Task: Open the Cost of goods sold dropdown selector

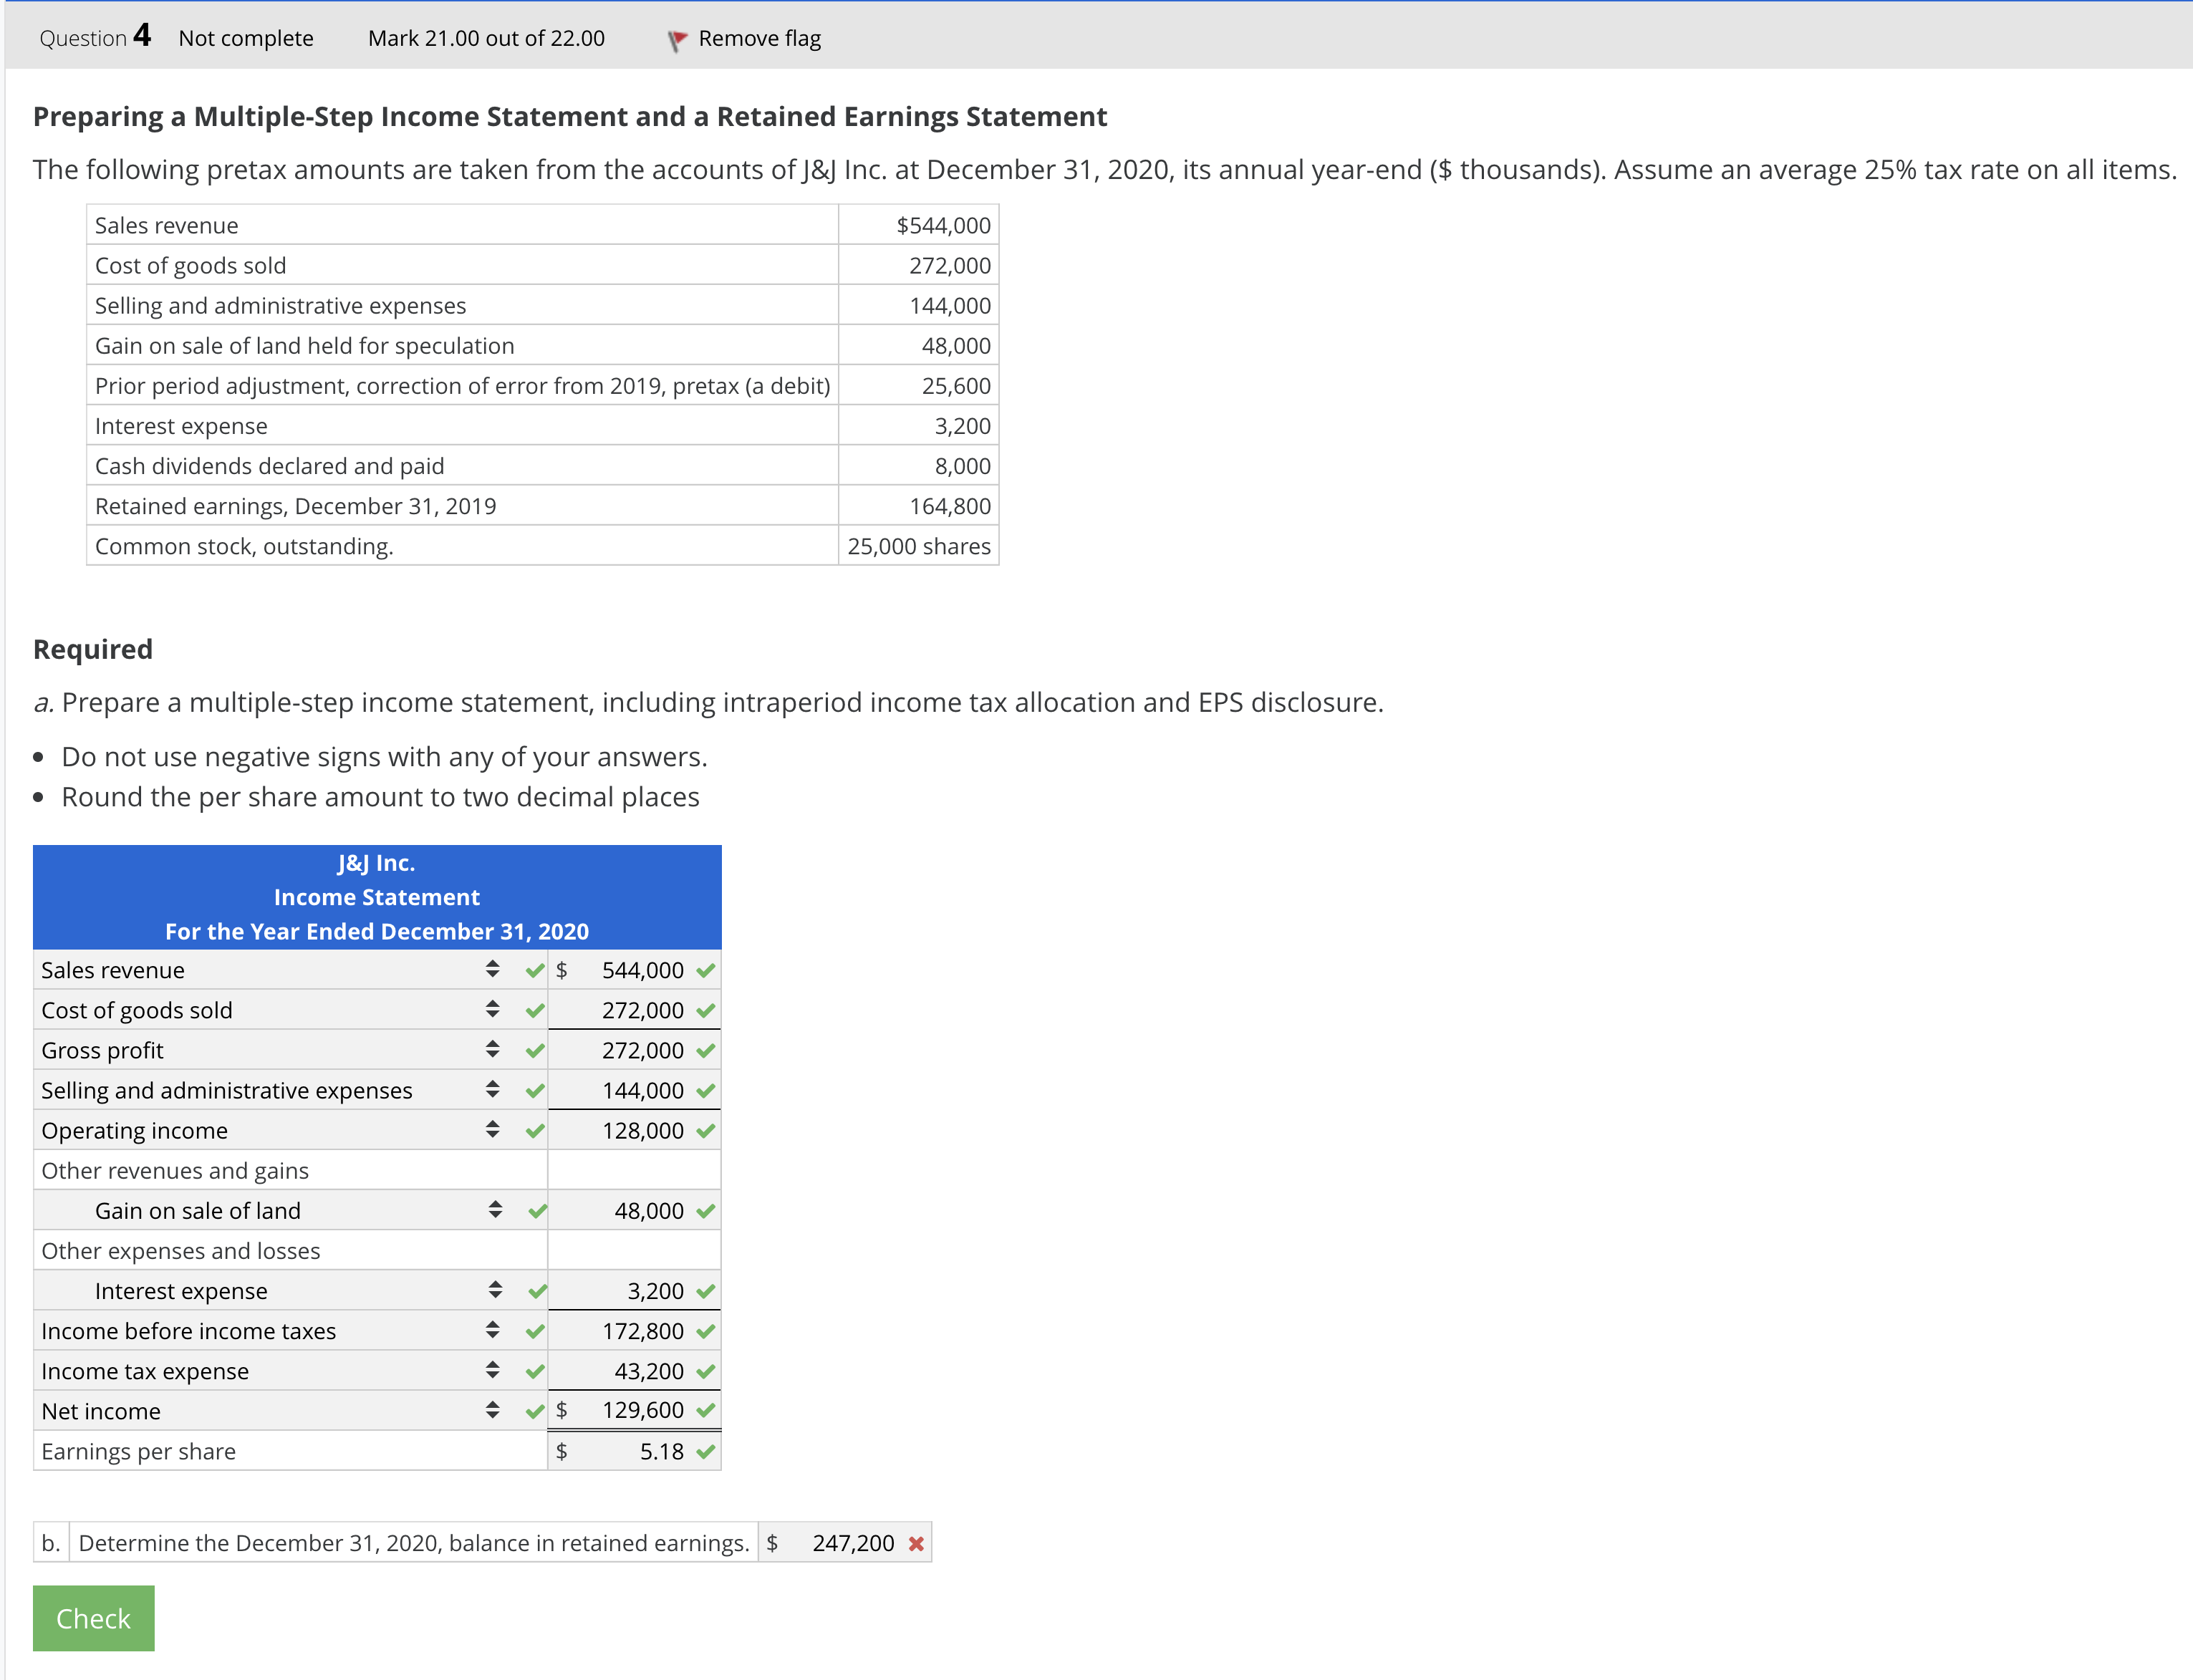Action: click(x=492, y=1010)
